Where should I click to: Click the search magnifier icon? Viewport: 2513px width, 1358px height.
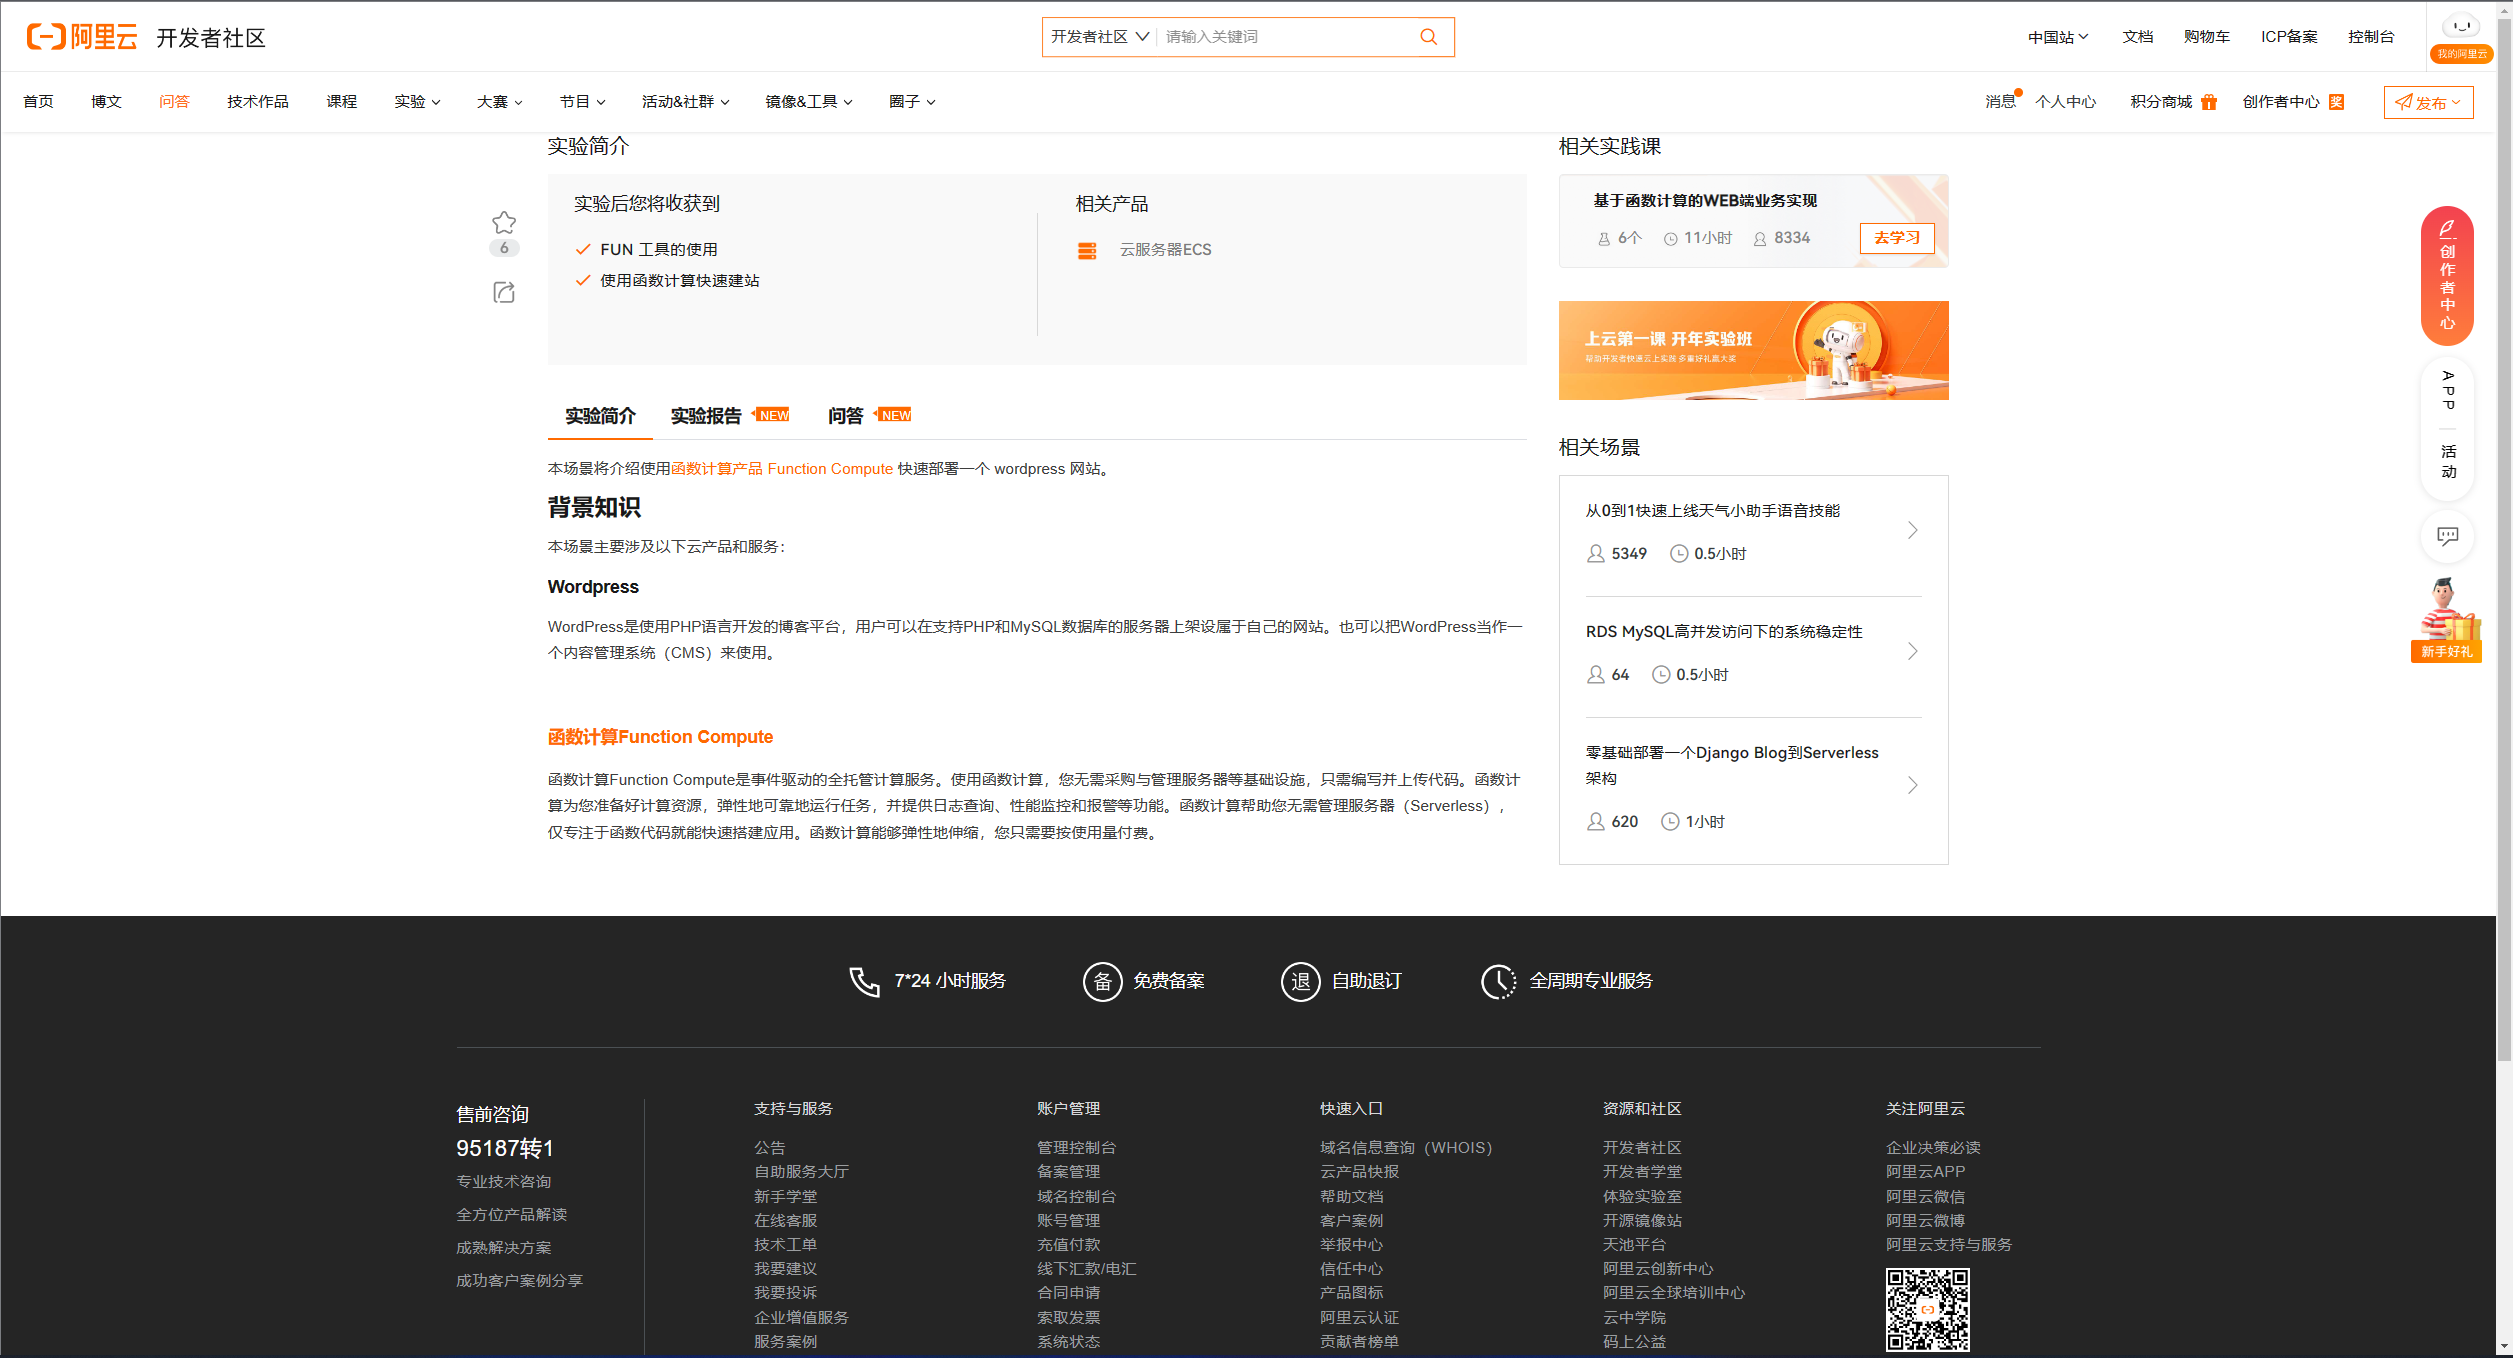click(x=1428, y=37)
